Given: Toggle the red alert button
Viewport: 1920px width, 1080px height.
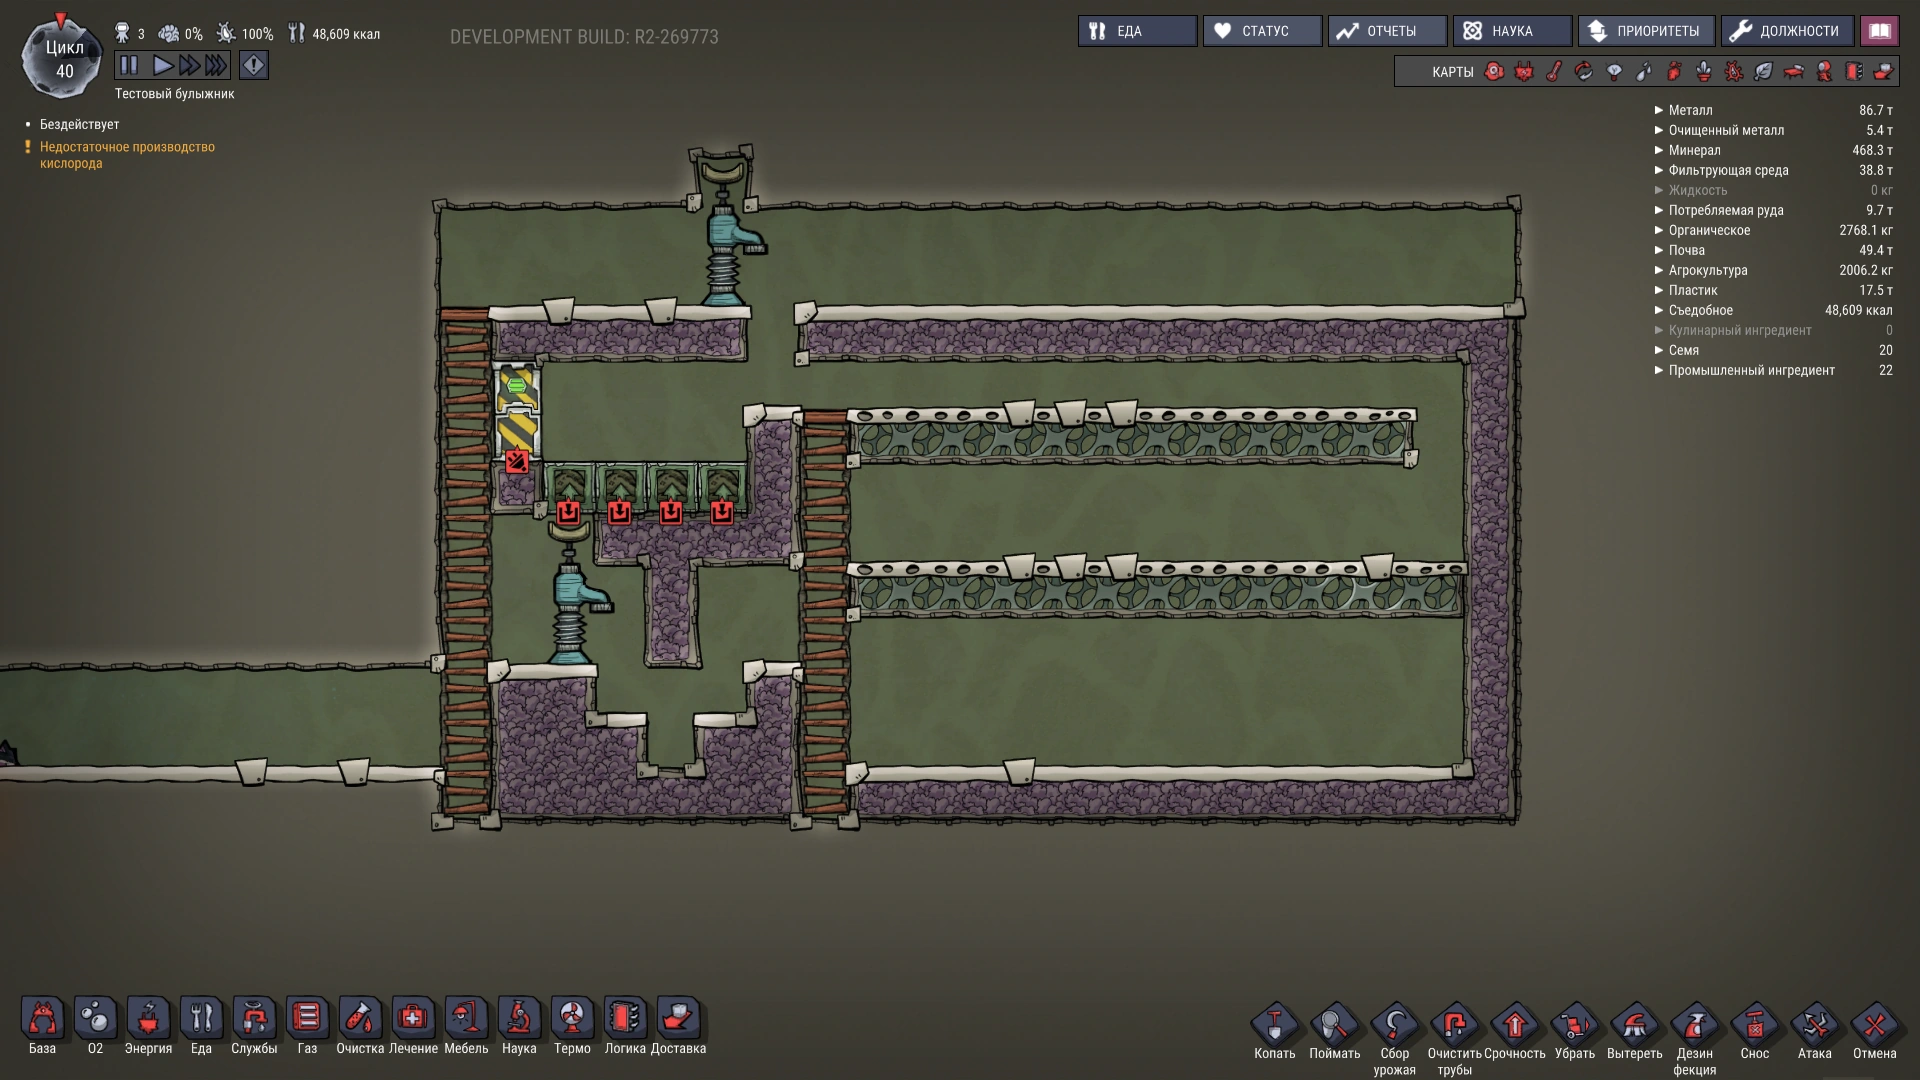Looking at the screenshot, I should pos(254,66).
